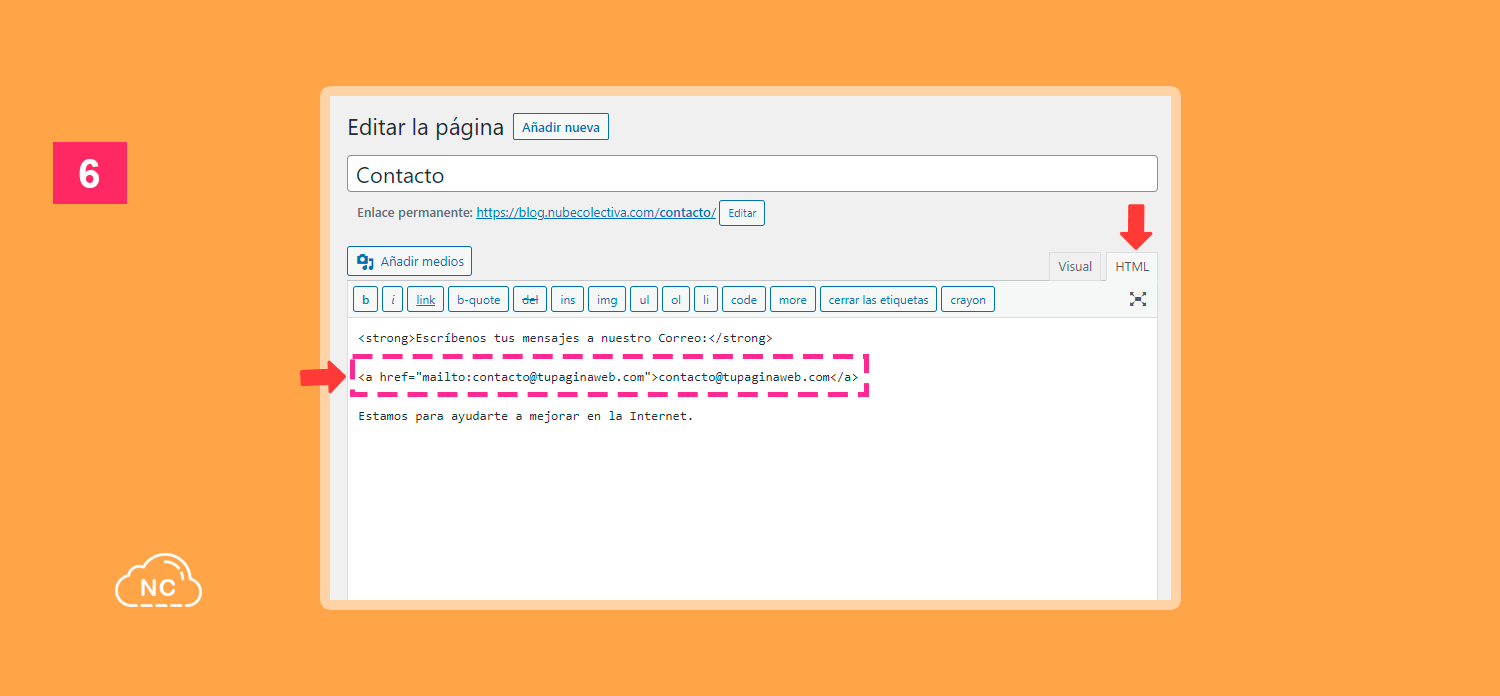Click the Estamos para ayudarte text line
Viewport: 1500px width, 696px height.
tap(526, 416)
